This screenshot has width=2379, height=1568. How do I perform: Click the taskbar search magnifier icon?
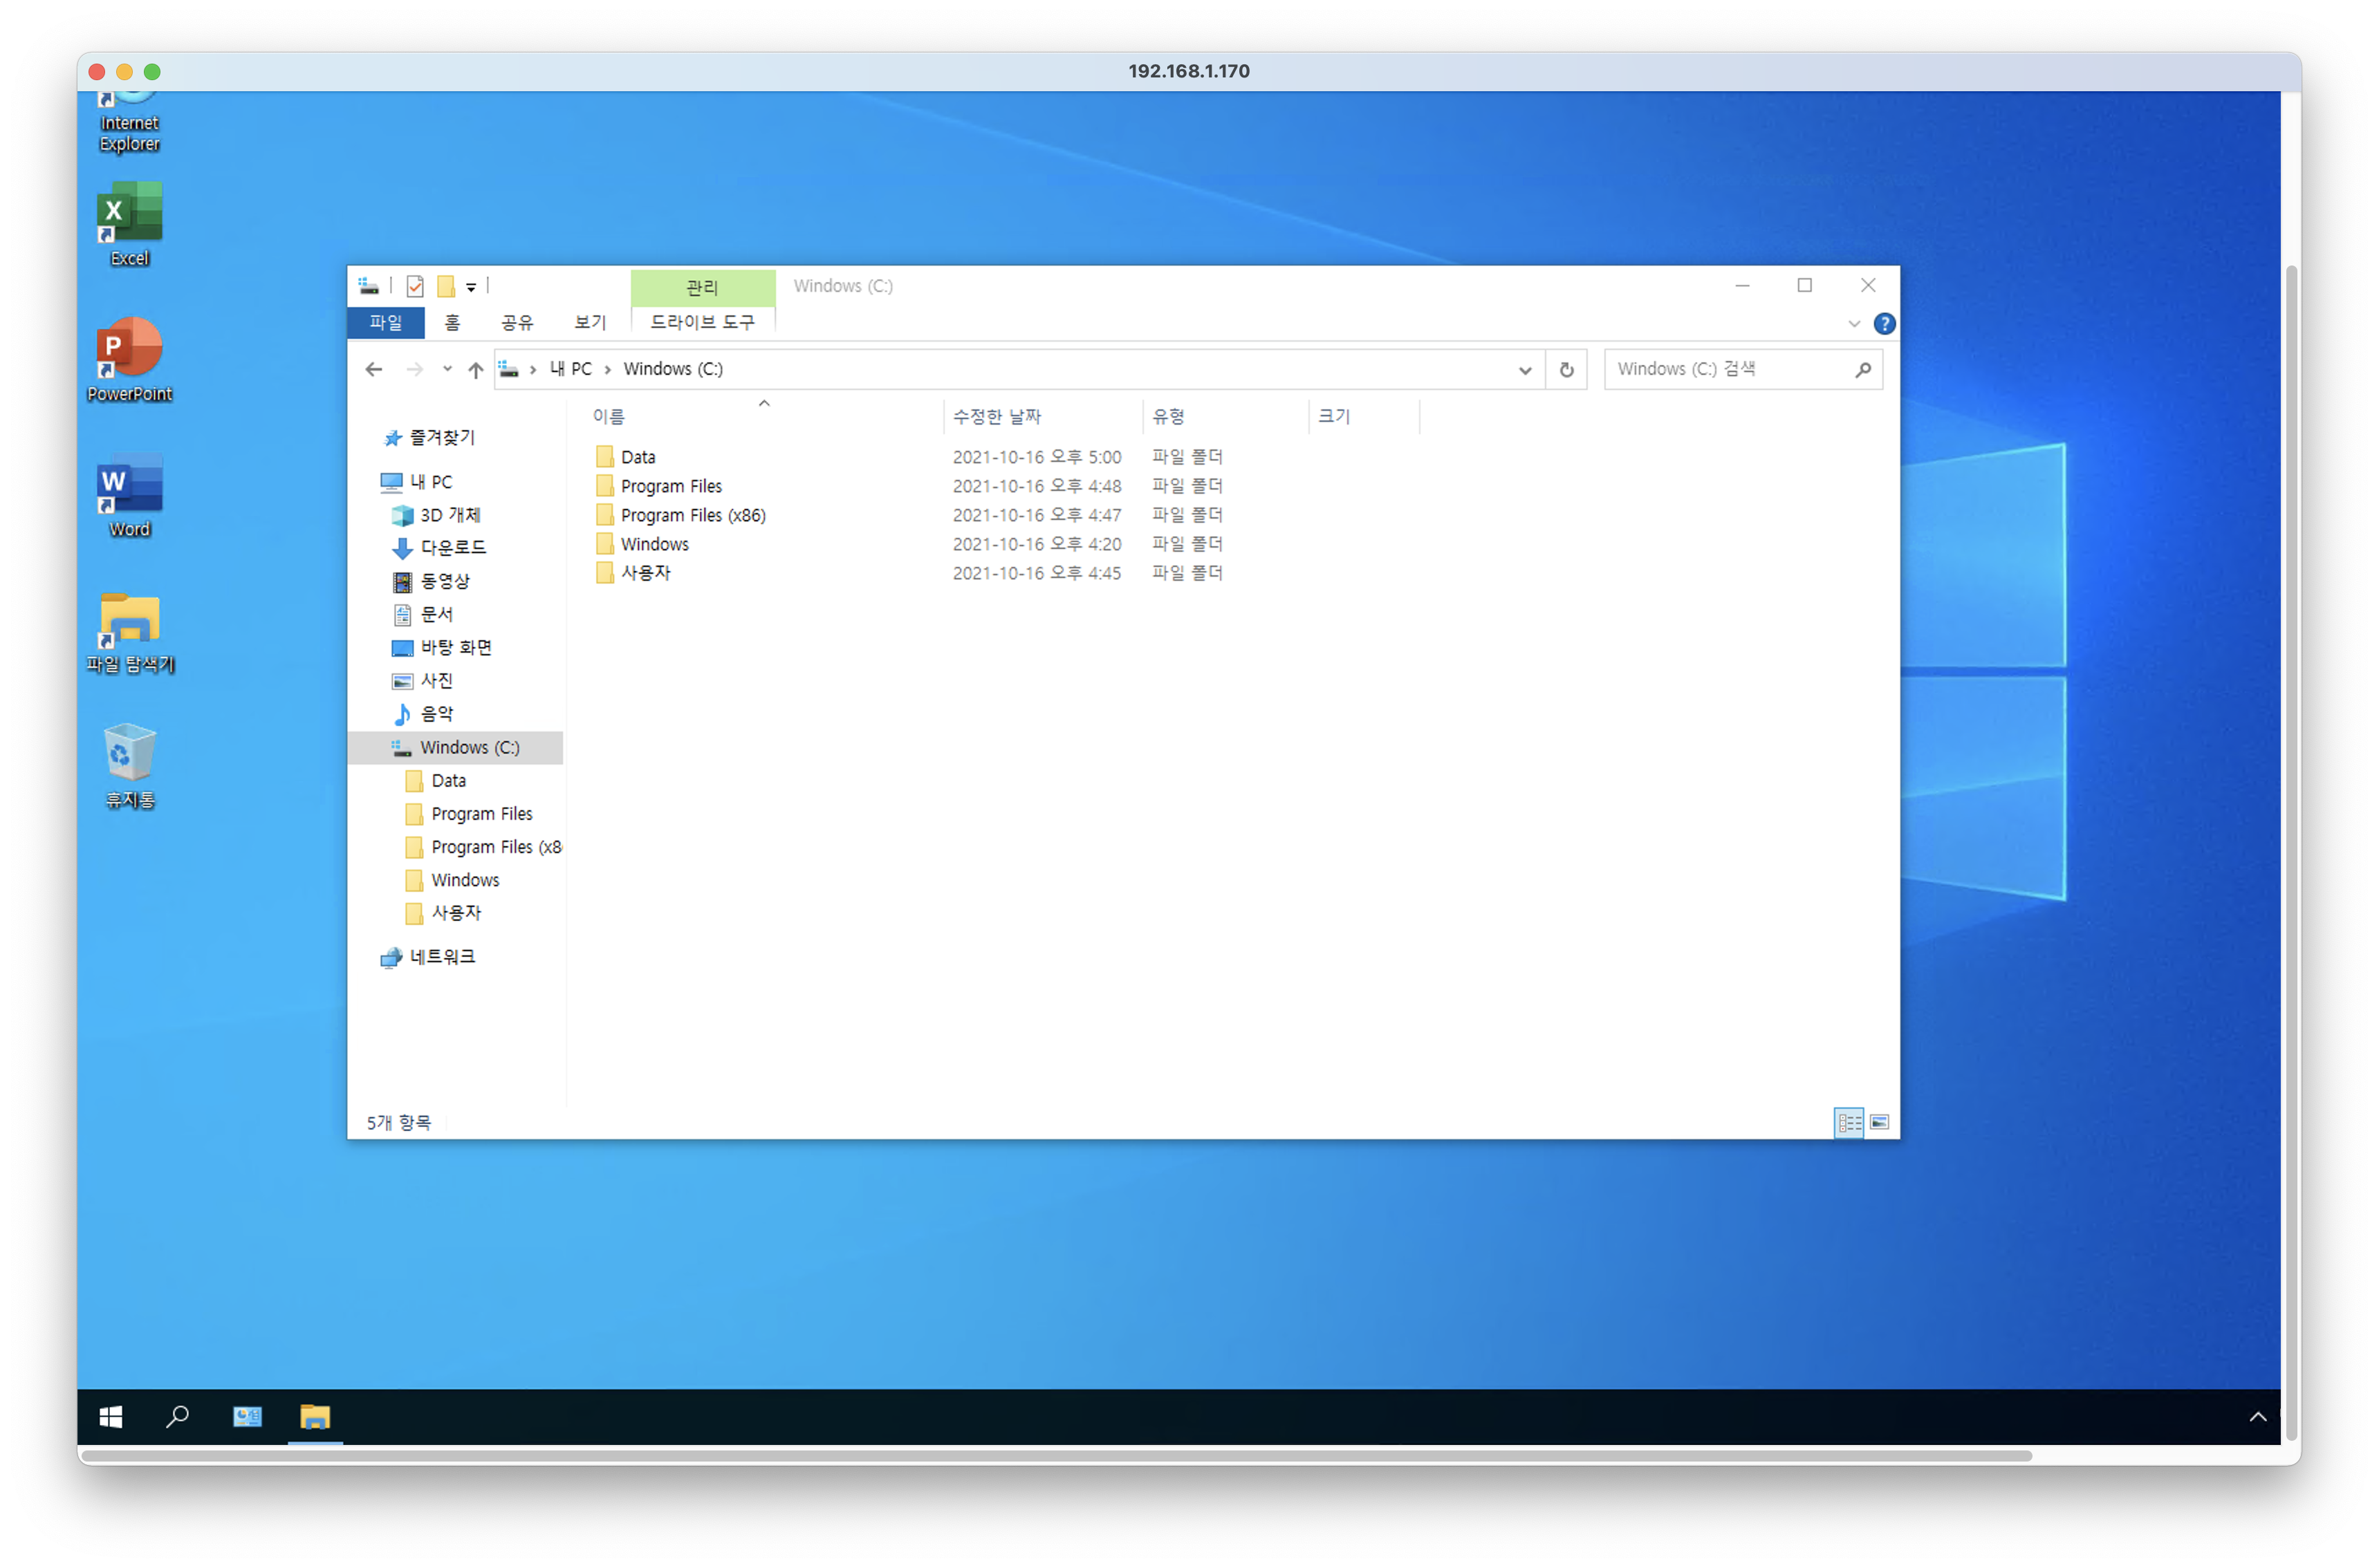(x=178, y=1416)
